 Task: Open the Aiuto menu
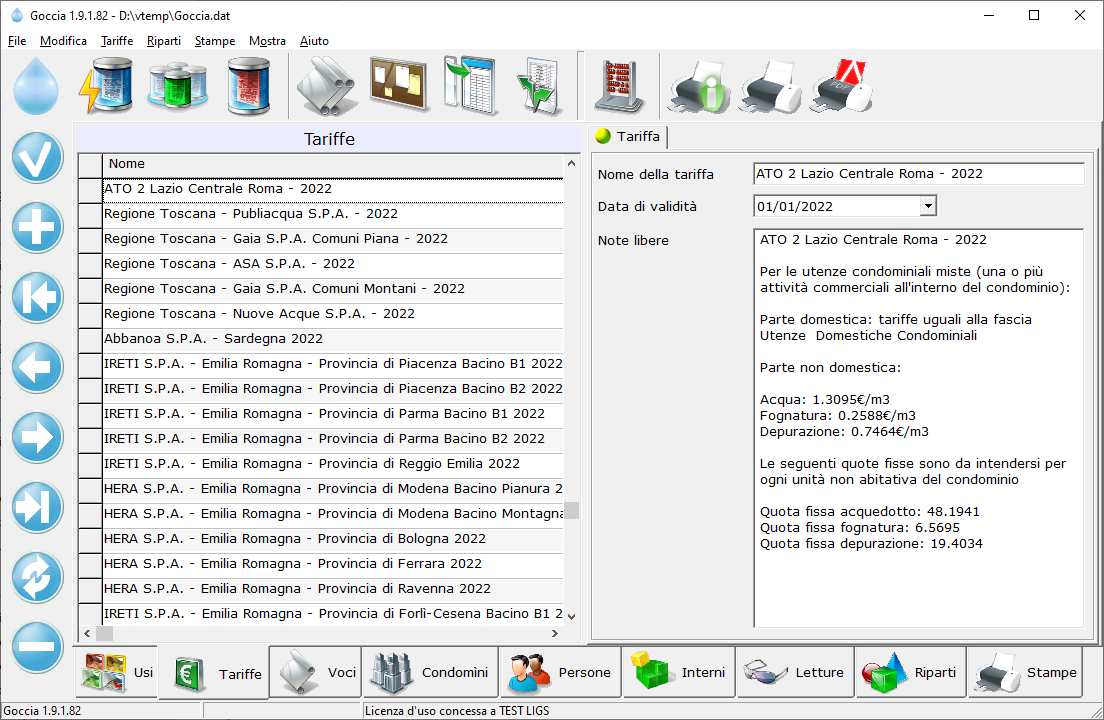tap(314, 41)
